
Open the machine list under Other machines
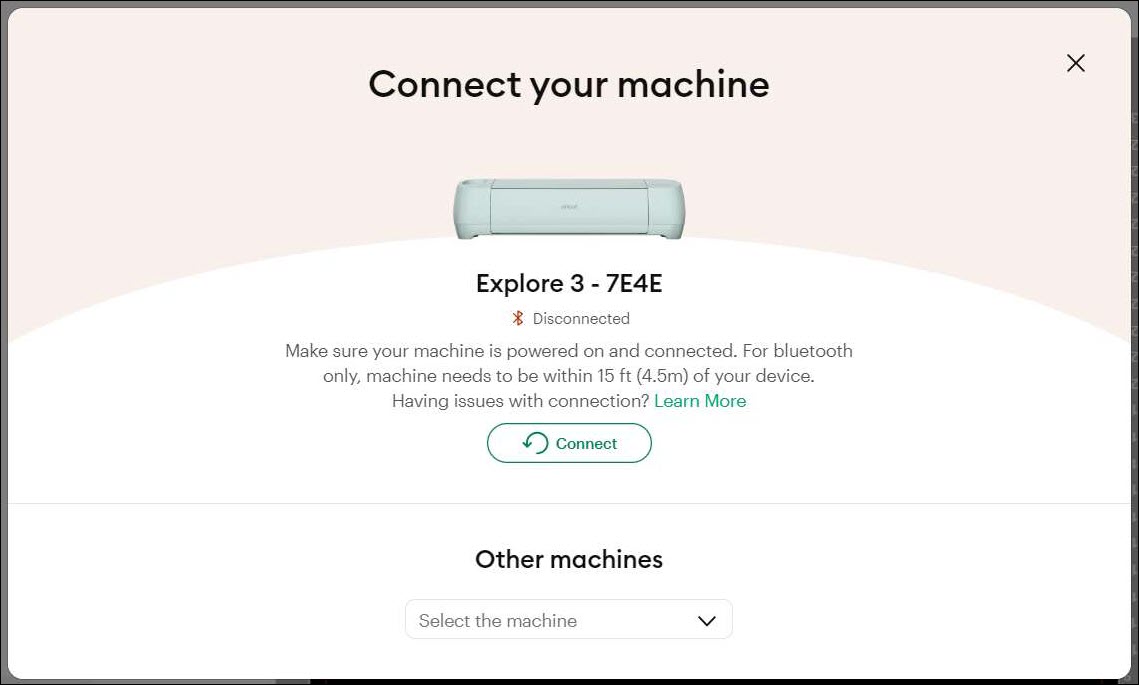click(x=568, y=620)
